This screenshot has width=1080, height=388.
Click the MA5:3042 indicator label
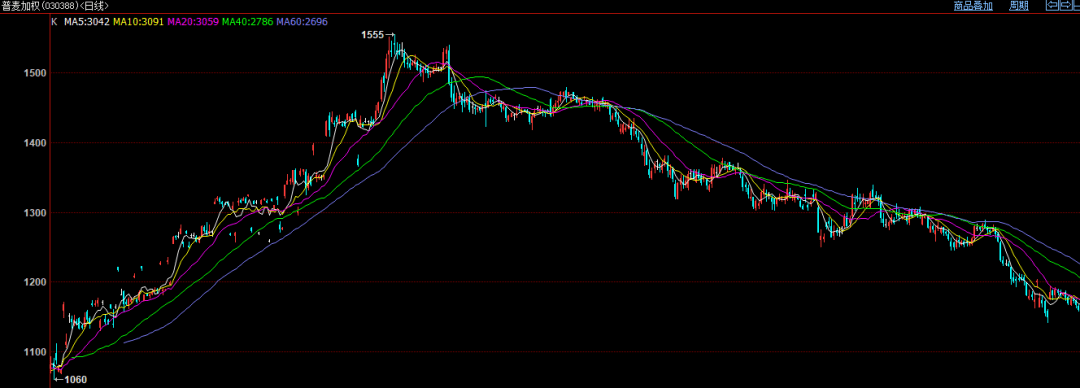point(87,21)
